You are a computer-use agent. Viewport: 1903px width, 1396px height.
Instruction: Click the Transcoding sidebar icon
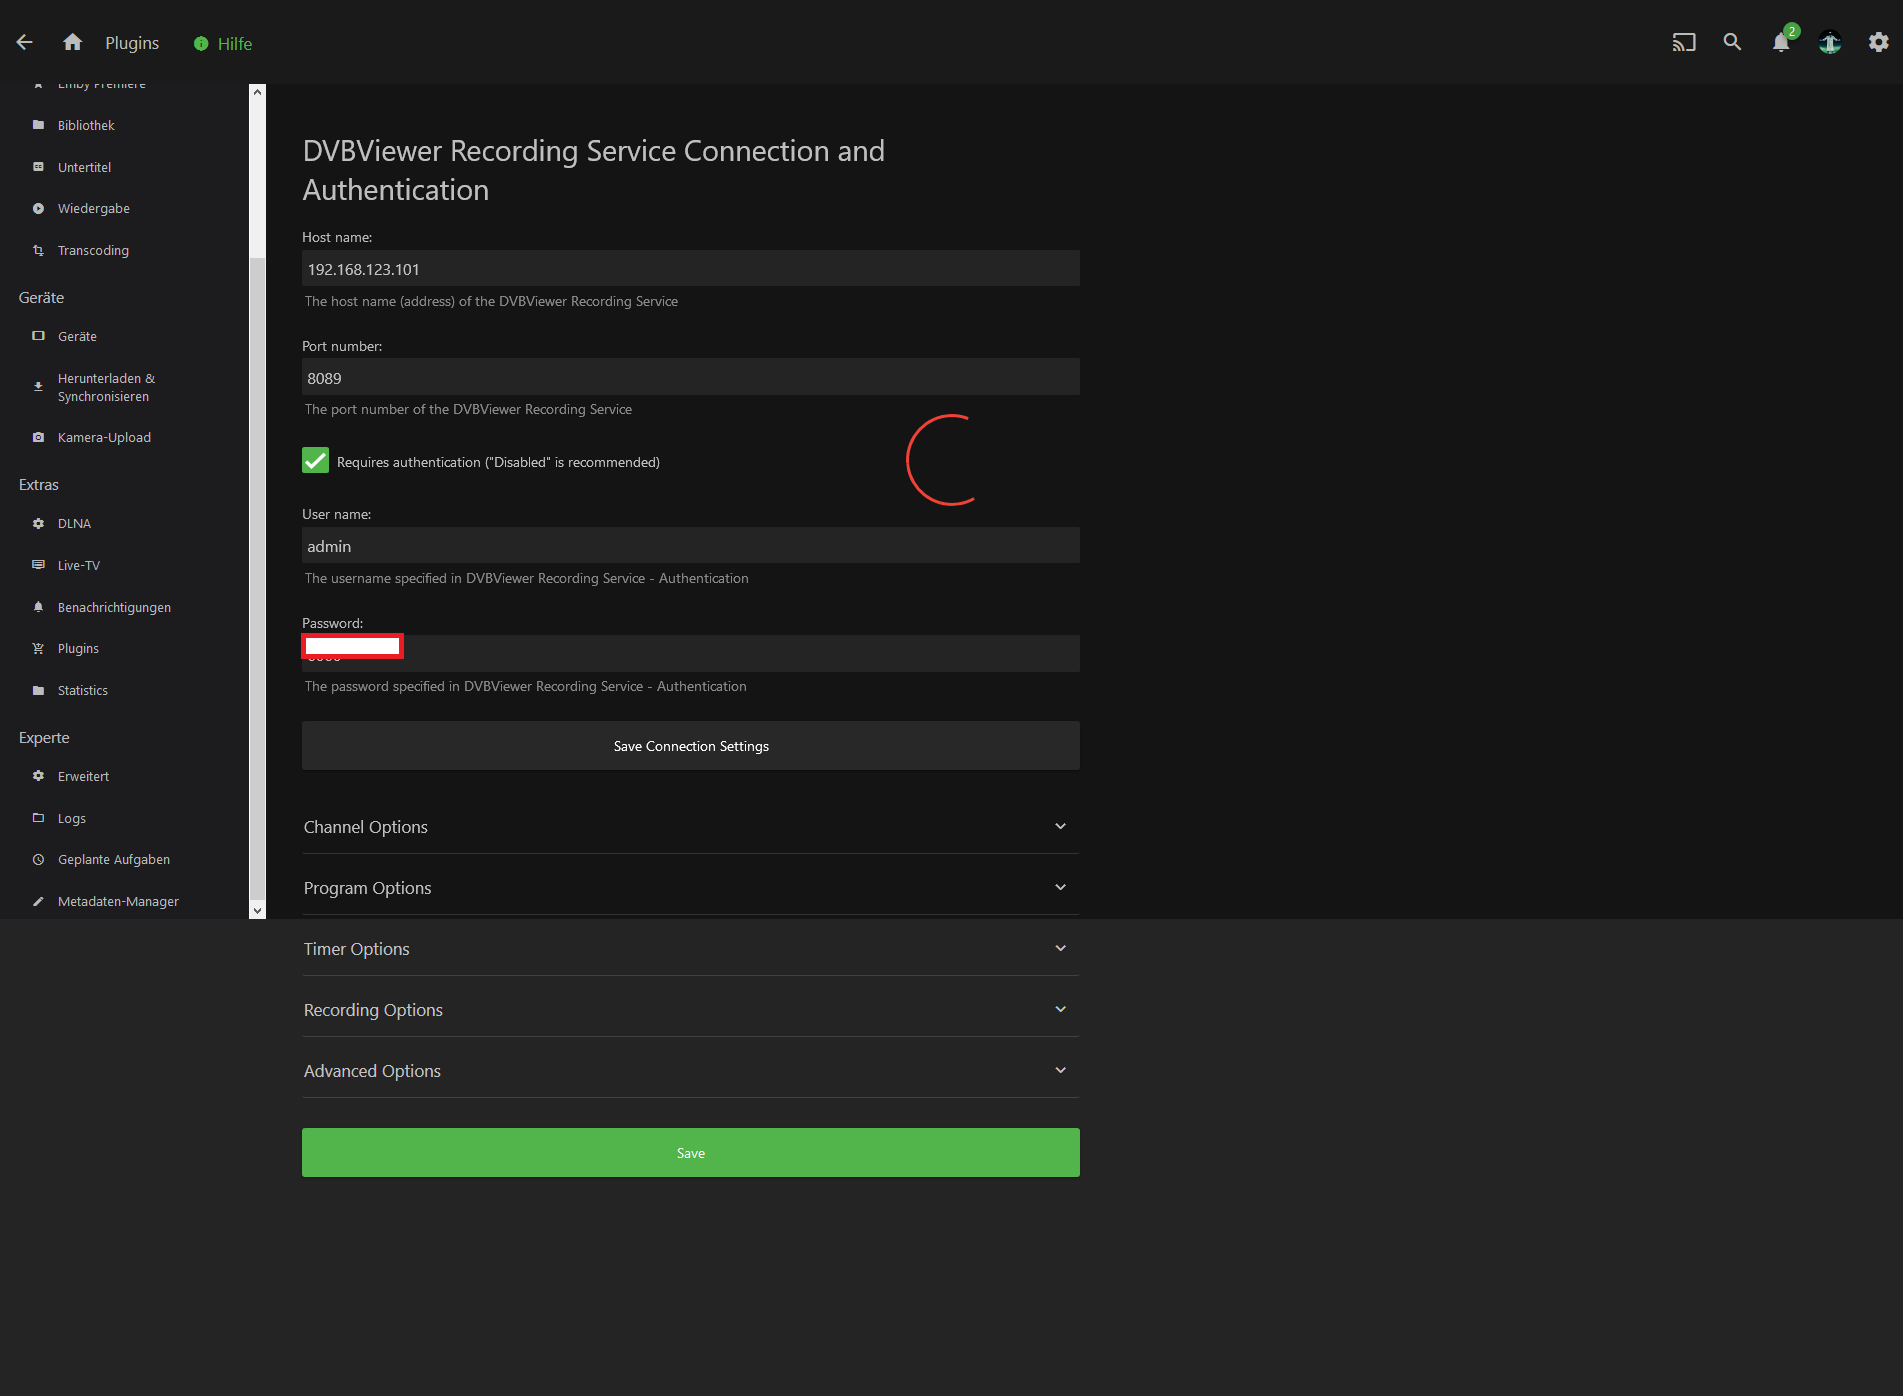[38, 250]
